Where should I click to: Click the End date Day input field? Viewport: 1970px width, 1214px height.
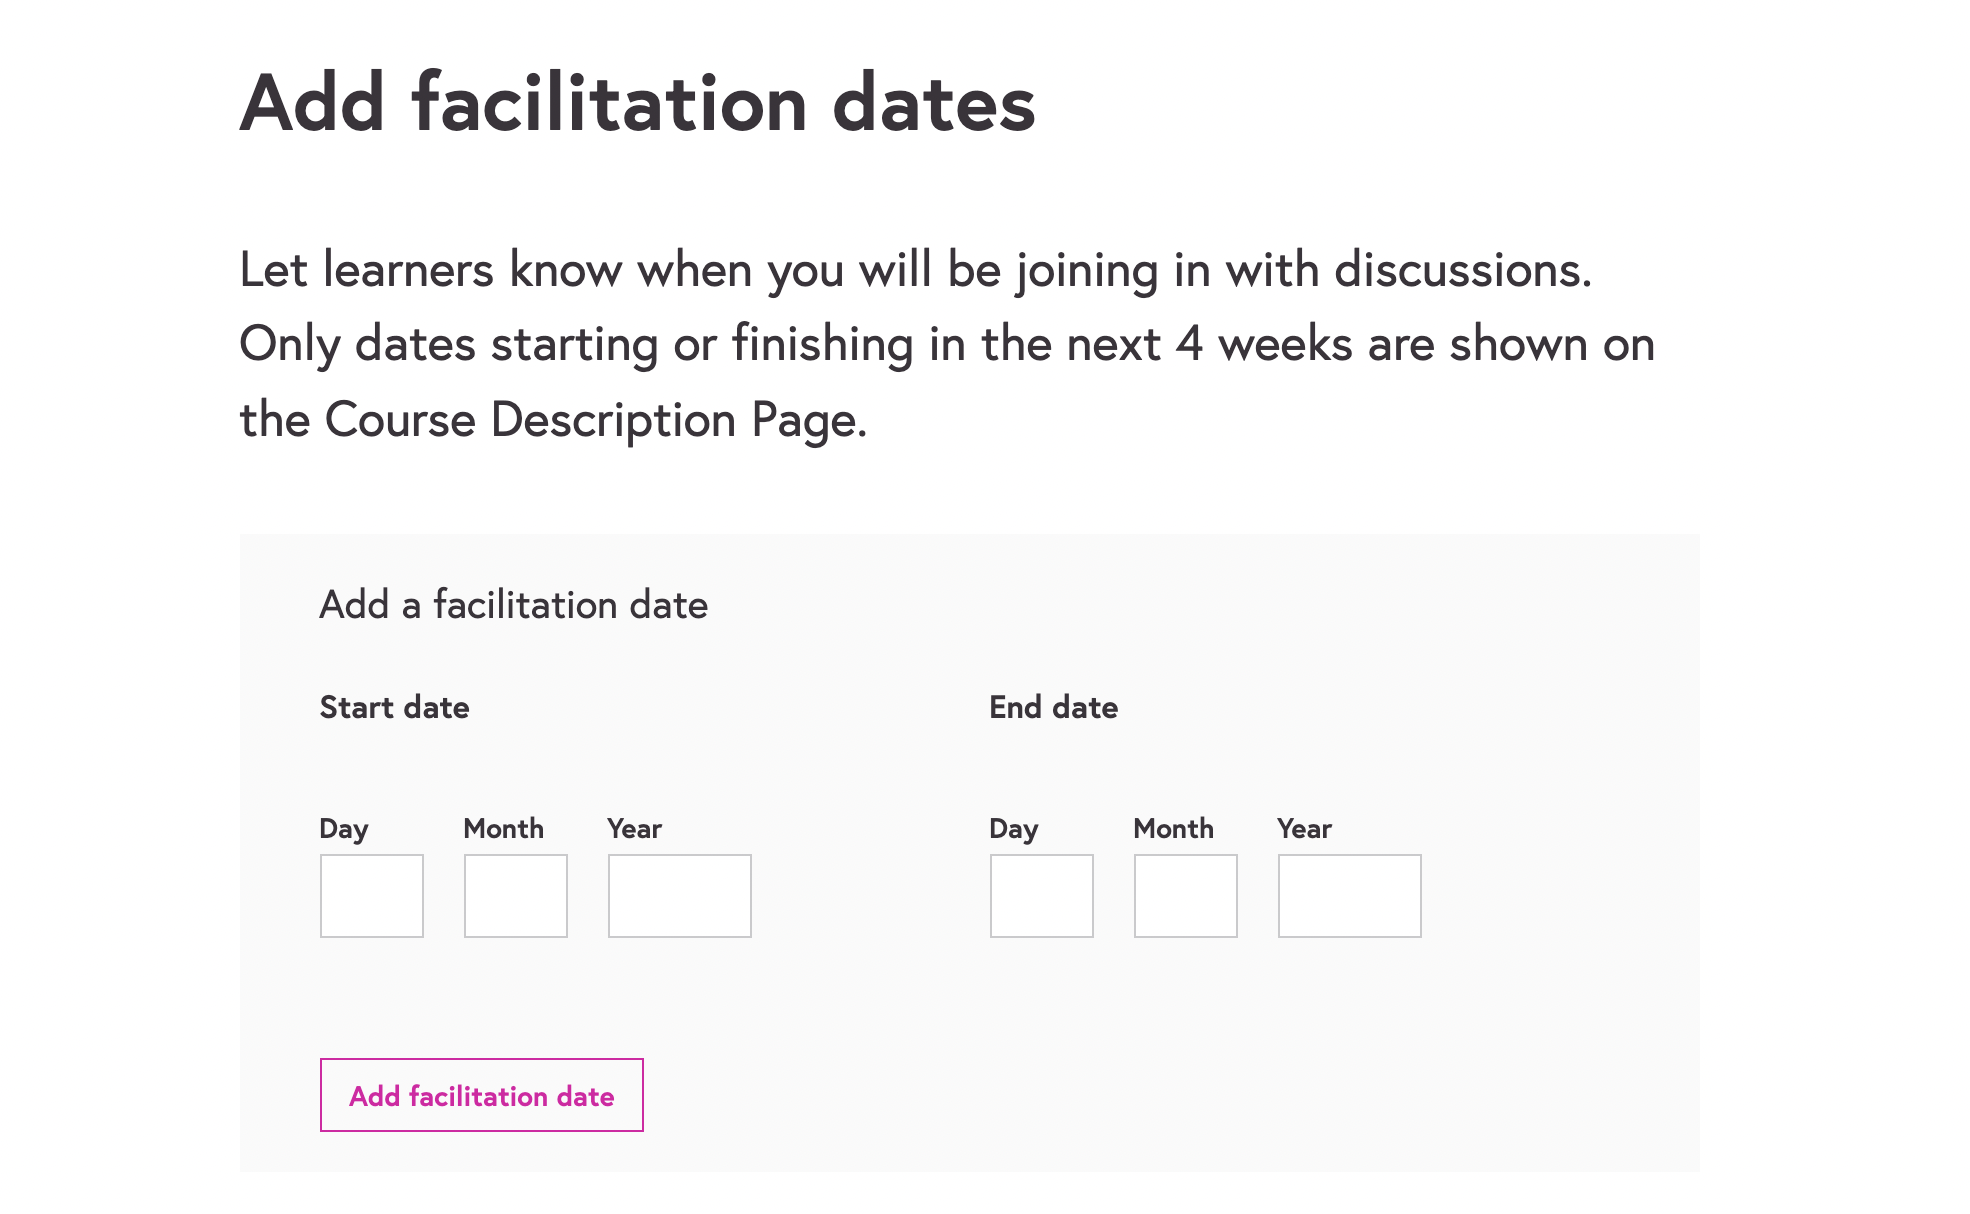pos(1041,895)
